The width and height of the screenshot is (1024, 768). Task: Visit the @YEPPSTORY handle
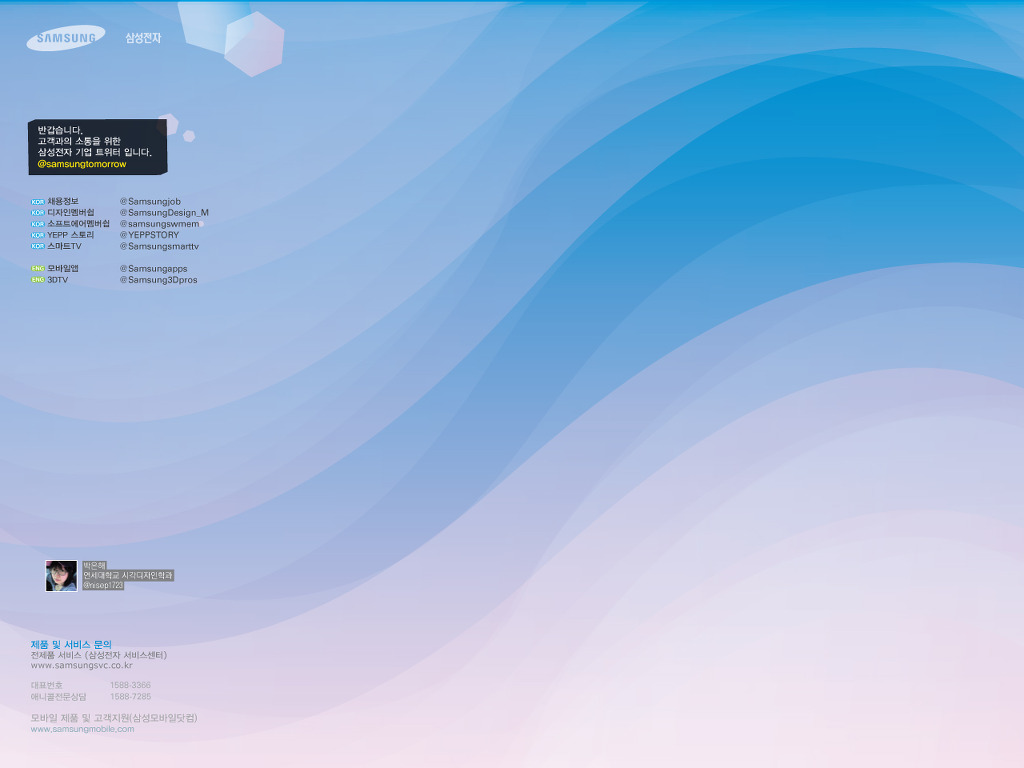pos(150,235)
